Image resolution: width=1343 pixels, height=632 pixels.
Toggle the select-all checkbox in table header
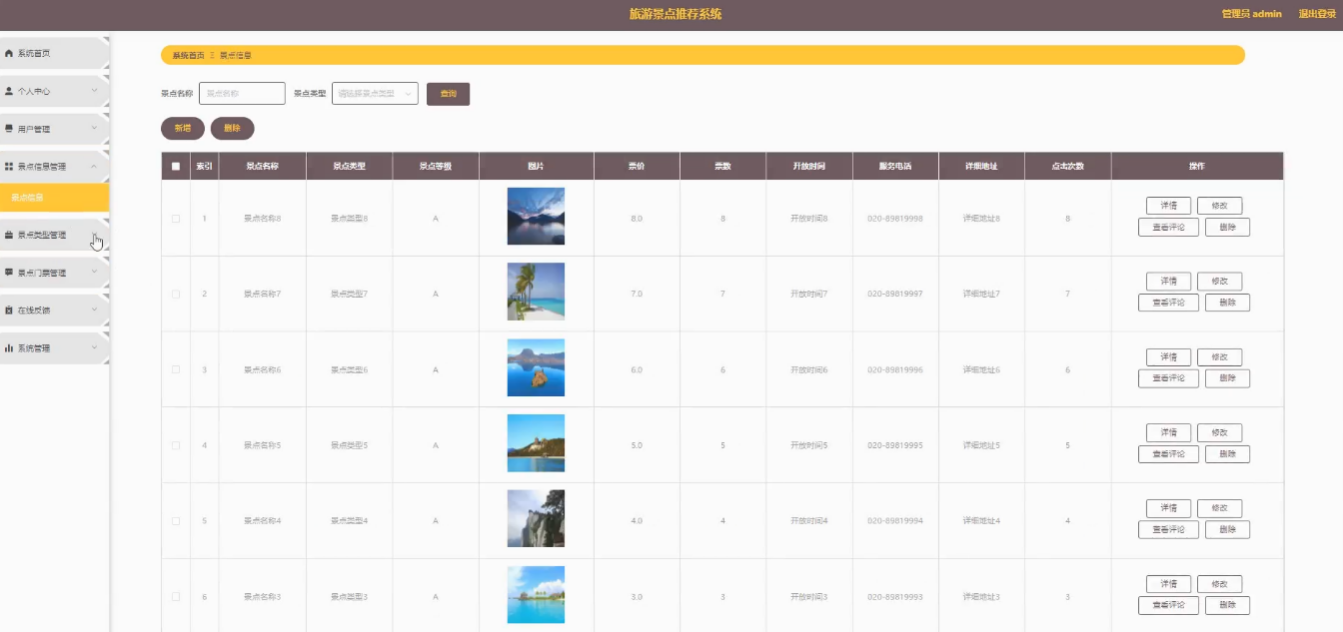pyautogui.click(x=176, y=166)
